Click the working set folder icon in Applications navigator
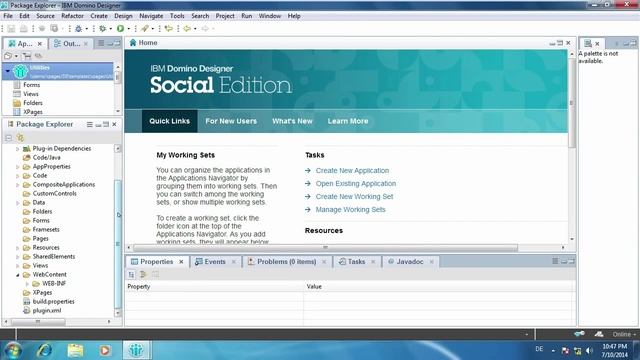The width and height of the screenshot is (640, 360). (x=8, y=56)
